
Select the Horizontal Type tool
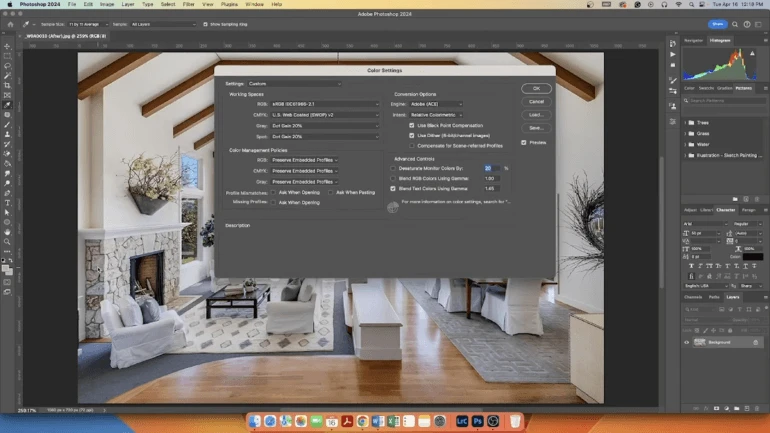[7, 202]
